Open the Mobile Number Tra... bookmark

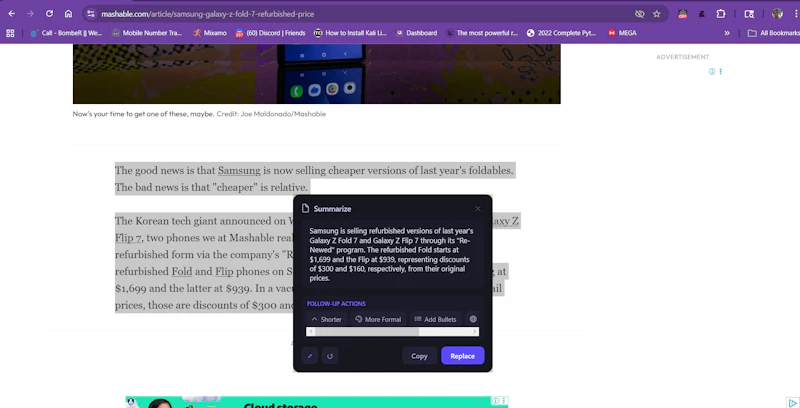147,33
